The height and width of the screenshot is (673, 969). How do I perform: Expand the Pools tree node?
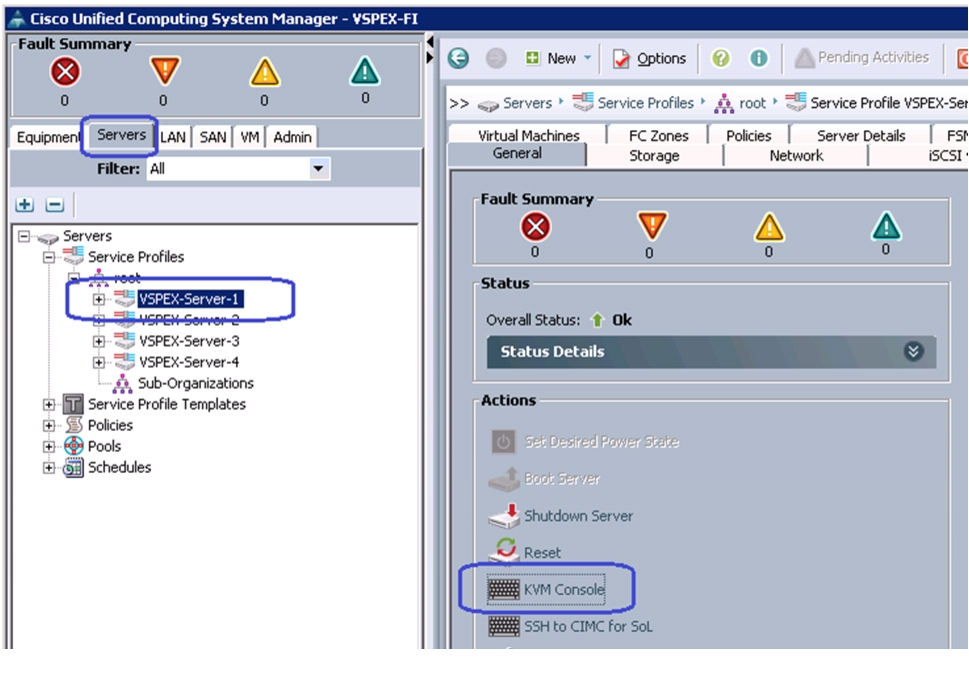48,446
